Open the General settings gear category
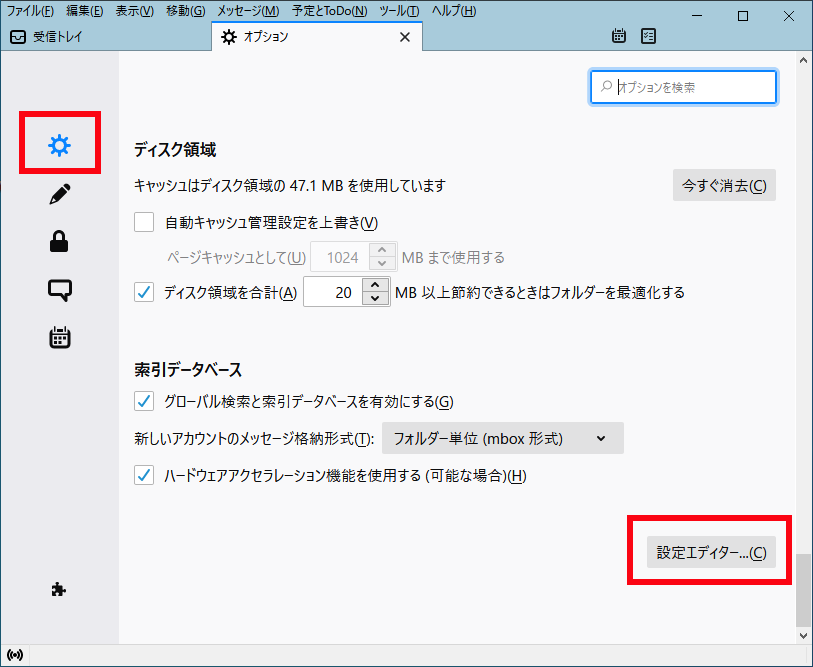Viewport: 813px width, 667px height. [x=60, y=146]
